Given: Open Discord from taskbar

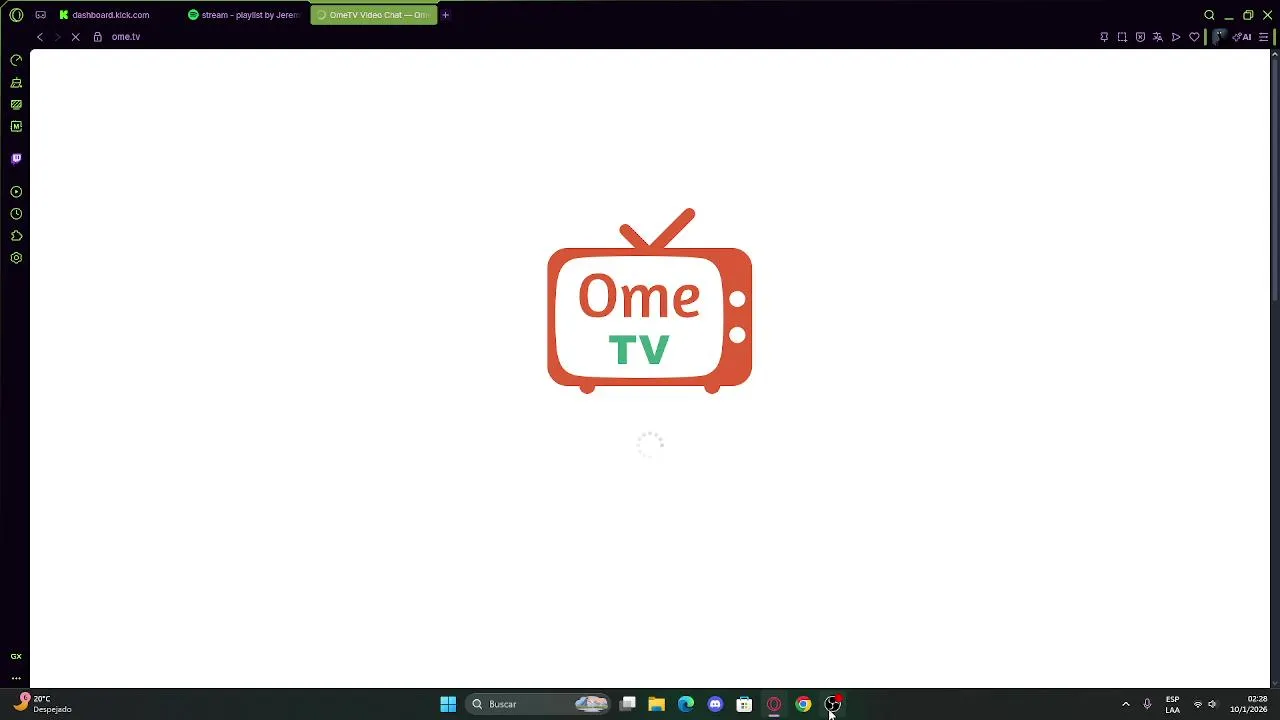Looking at the screenshot, I should pos(715,704).
